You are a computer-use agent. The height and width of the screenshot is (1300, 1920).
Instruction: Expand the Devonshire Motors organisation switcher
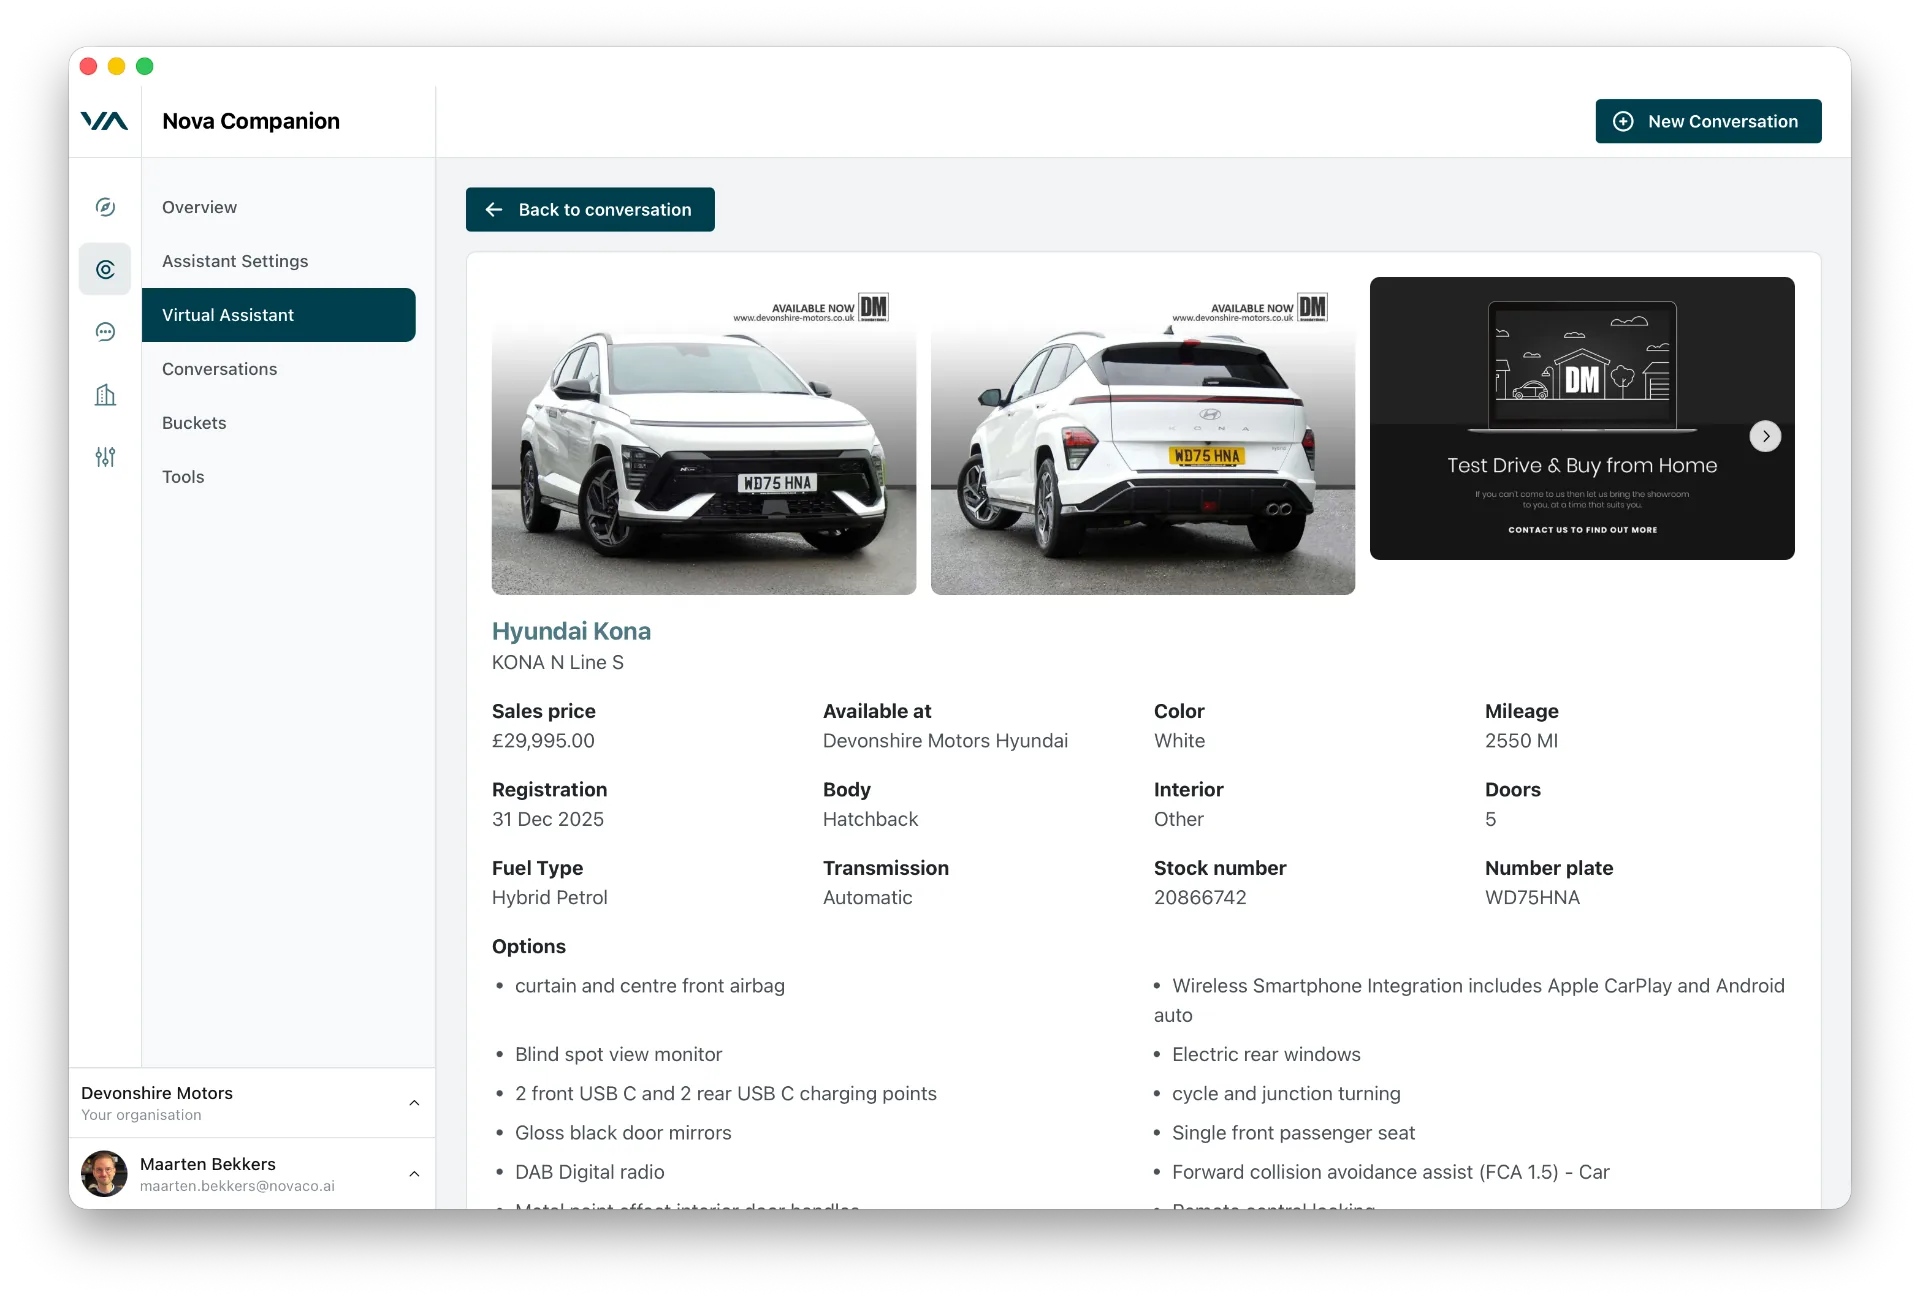click(414, 1103)
